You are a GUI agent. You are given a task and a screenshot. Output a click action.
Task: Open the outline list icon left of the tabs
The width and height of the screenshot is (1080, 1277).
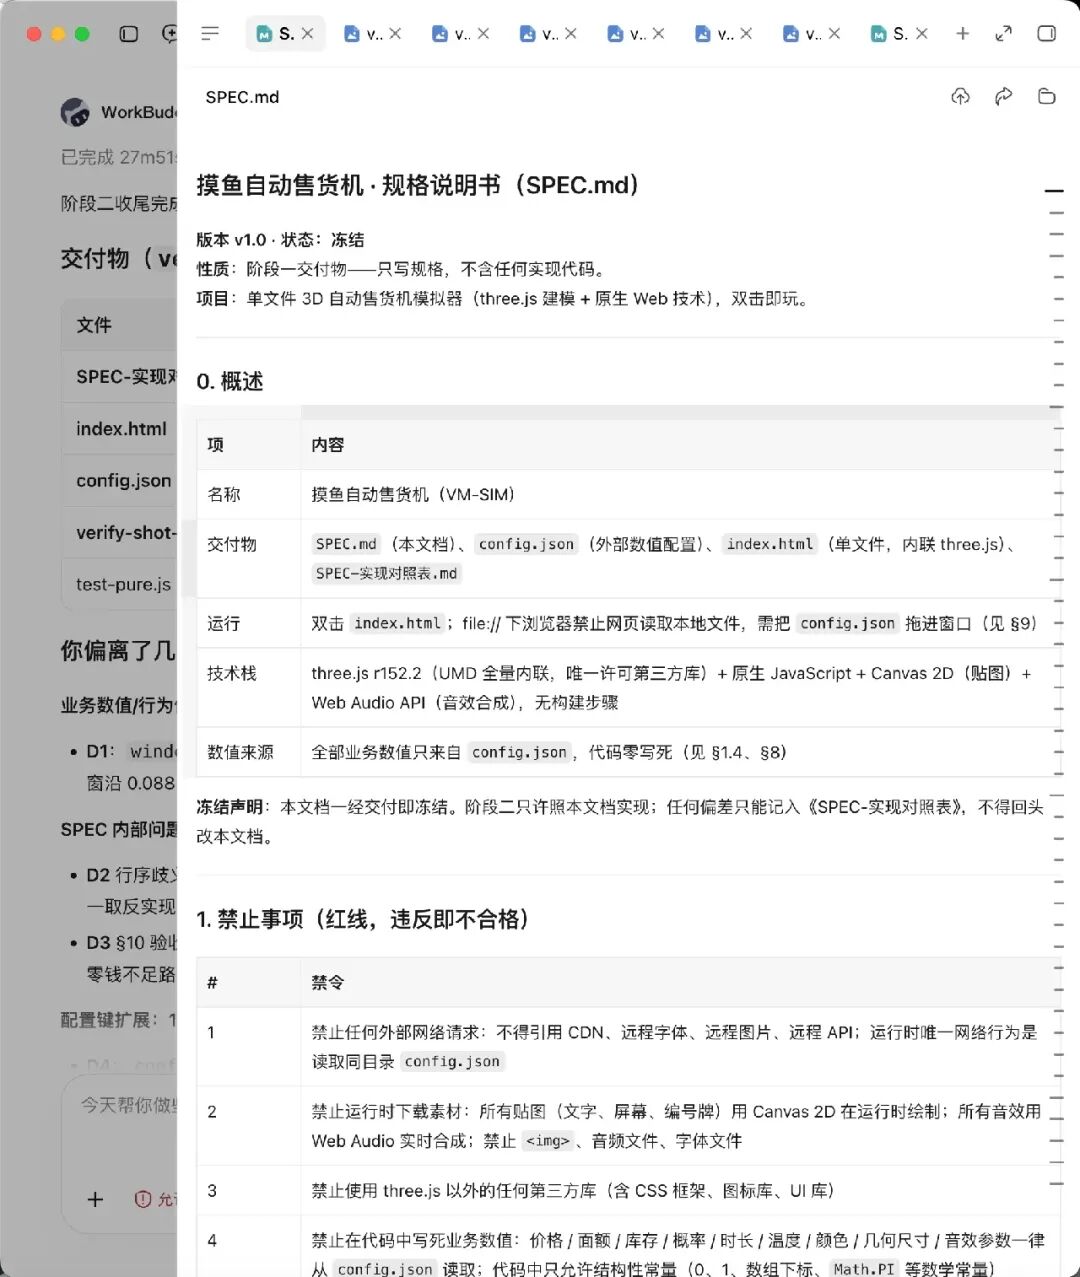210,34
